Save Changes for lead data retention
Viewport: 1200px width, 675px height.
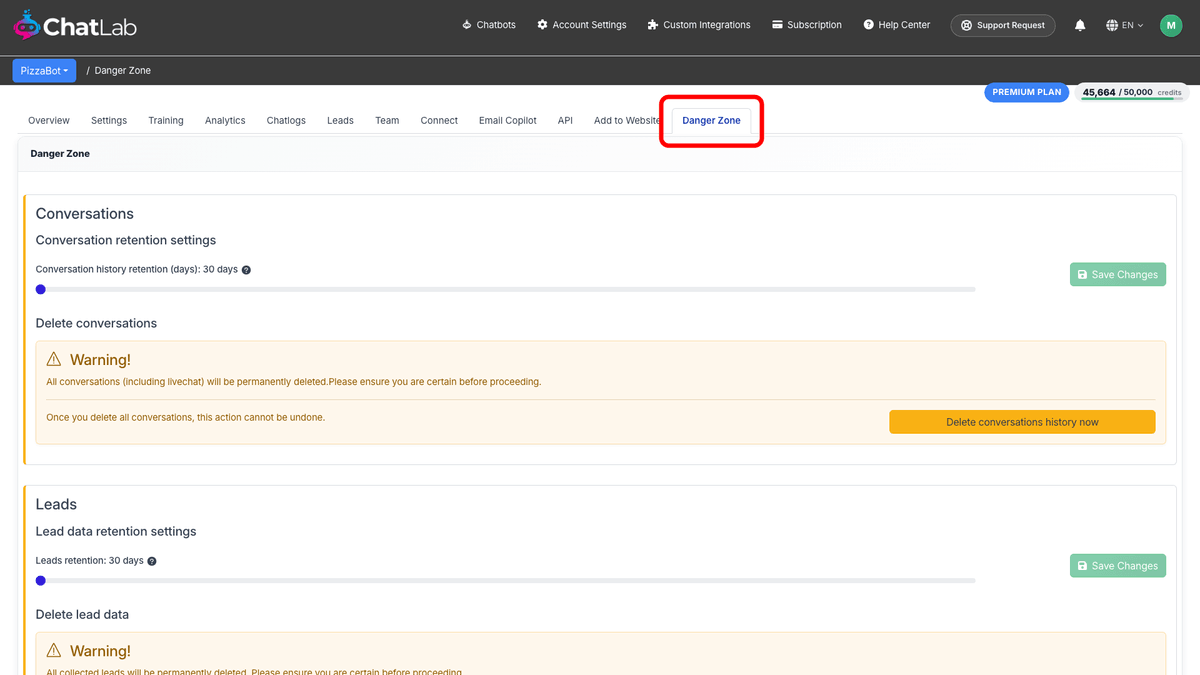(1118, 566)
